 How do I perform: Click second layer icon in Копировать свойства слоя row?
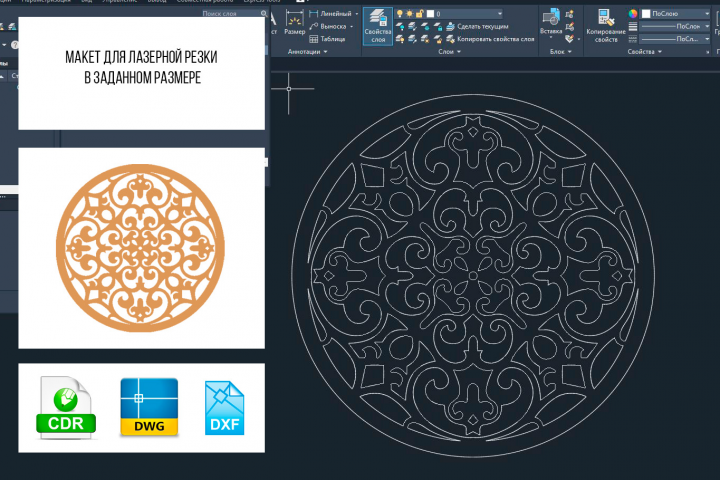[x=412, y=39]
